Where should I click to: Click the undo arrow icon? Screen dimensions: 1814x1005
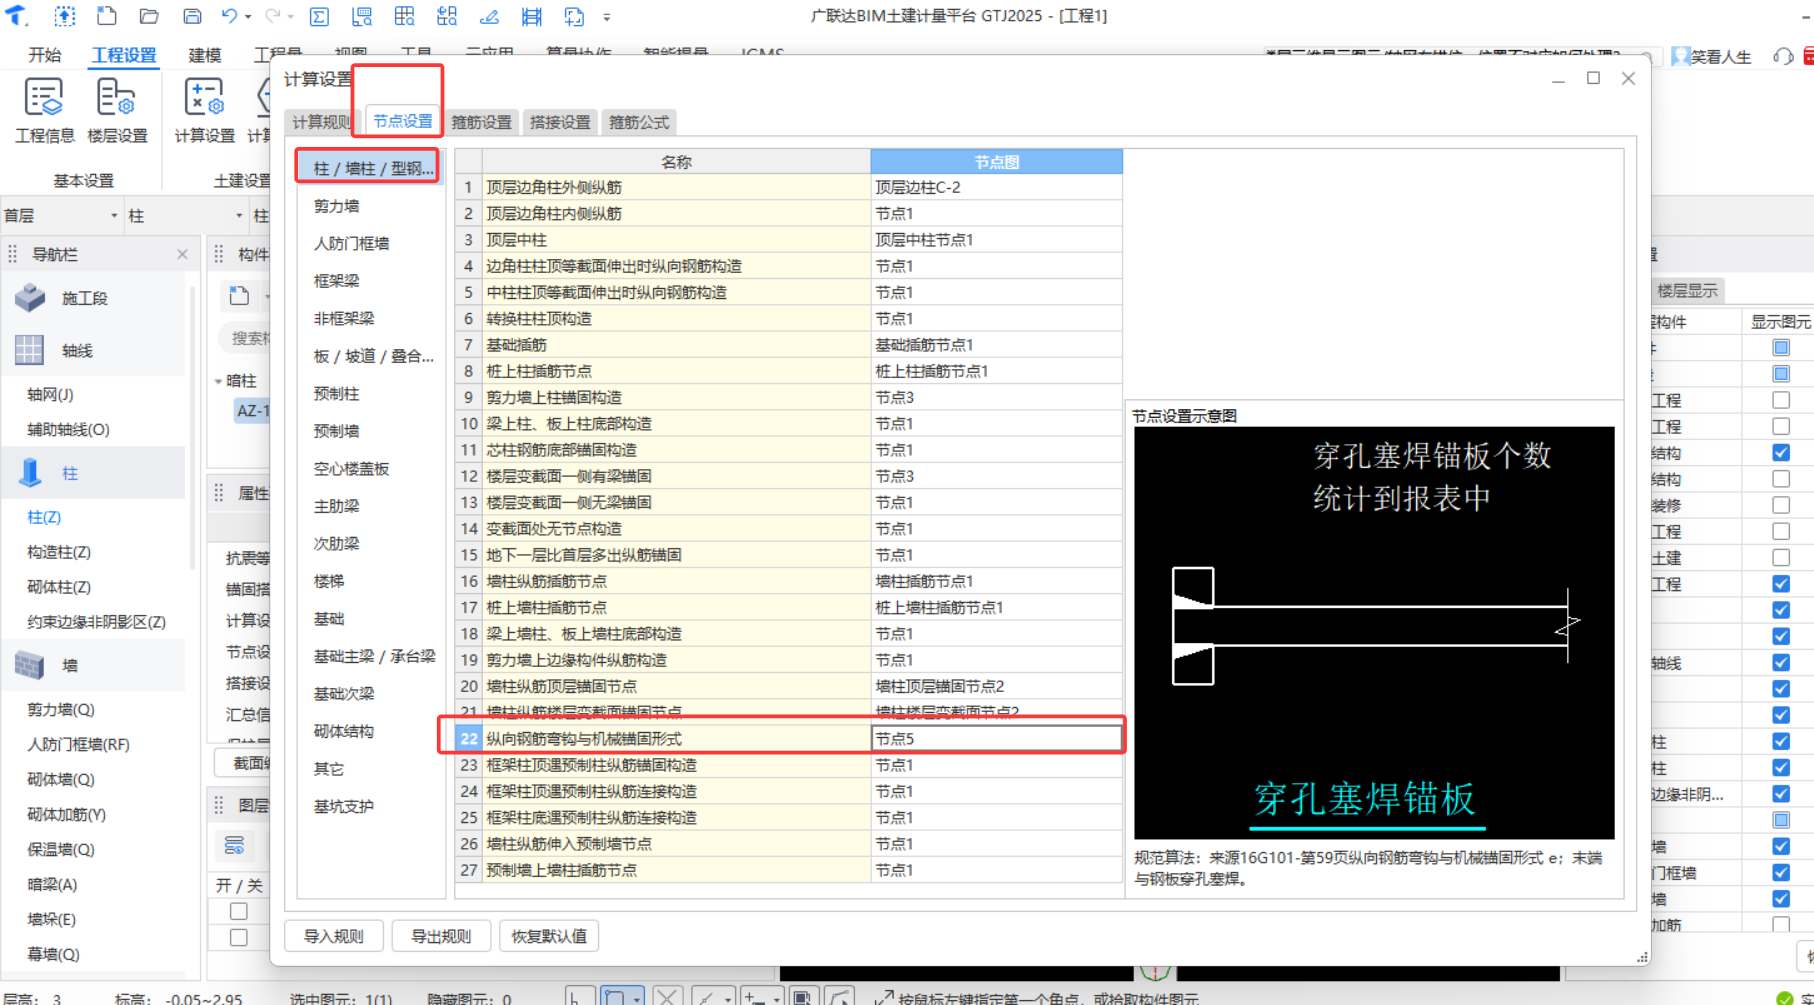pos(229,16)
